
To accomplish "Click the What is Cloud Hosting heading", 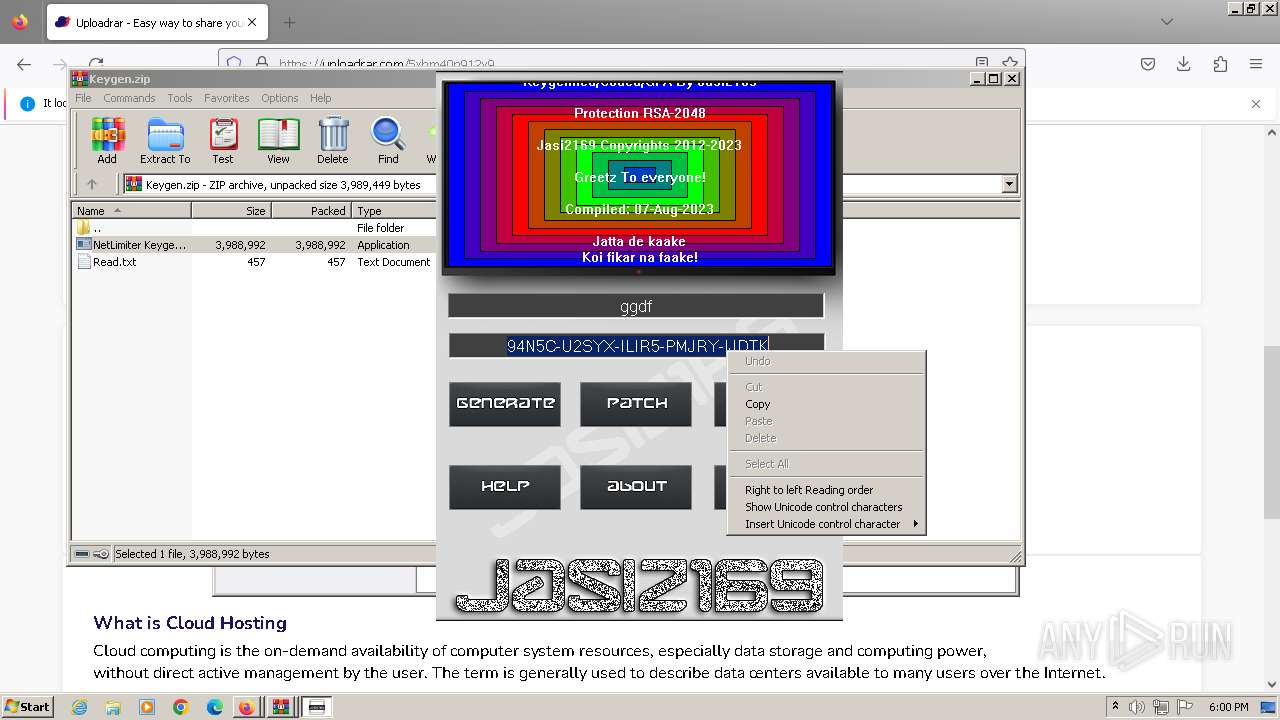I will [190, 623].
